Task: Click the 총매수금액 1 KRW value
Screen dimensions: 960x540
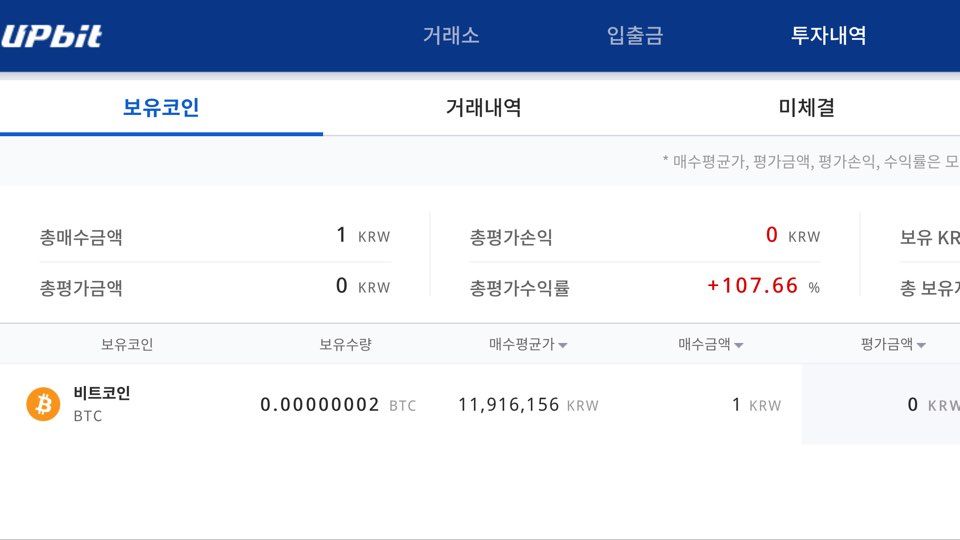Action: coord(363,236)
